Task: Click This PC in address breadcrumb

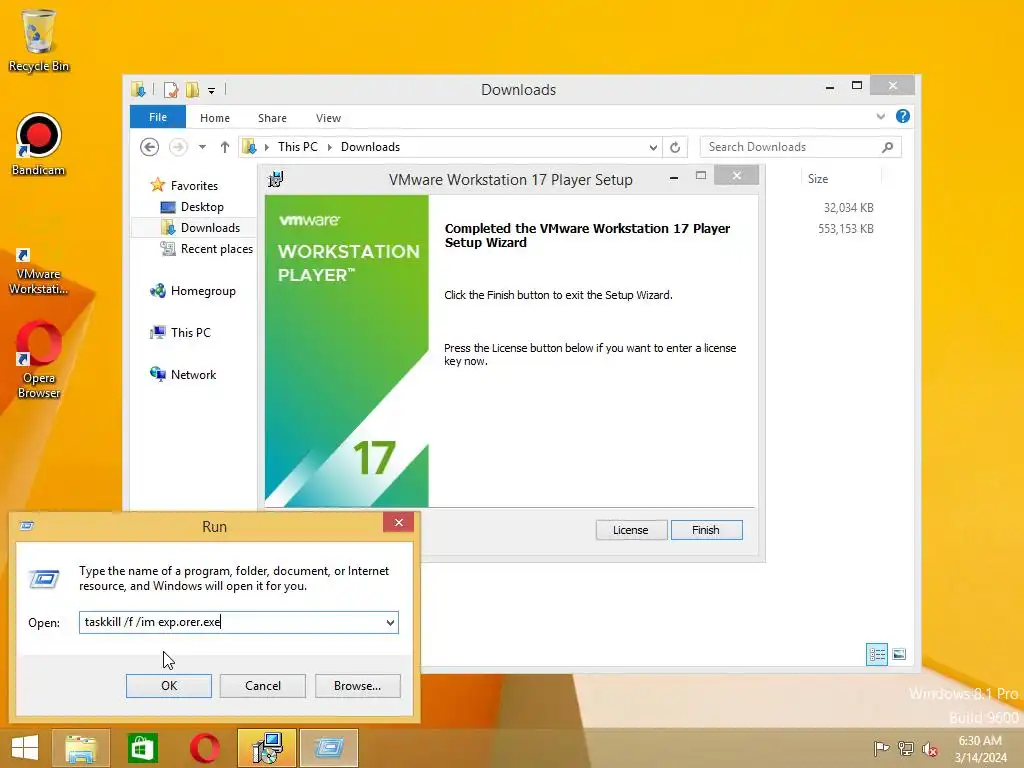Action: pos(298,147)
